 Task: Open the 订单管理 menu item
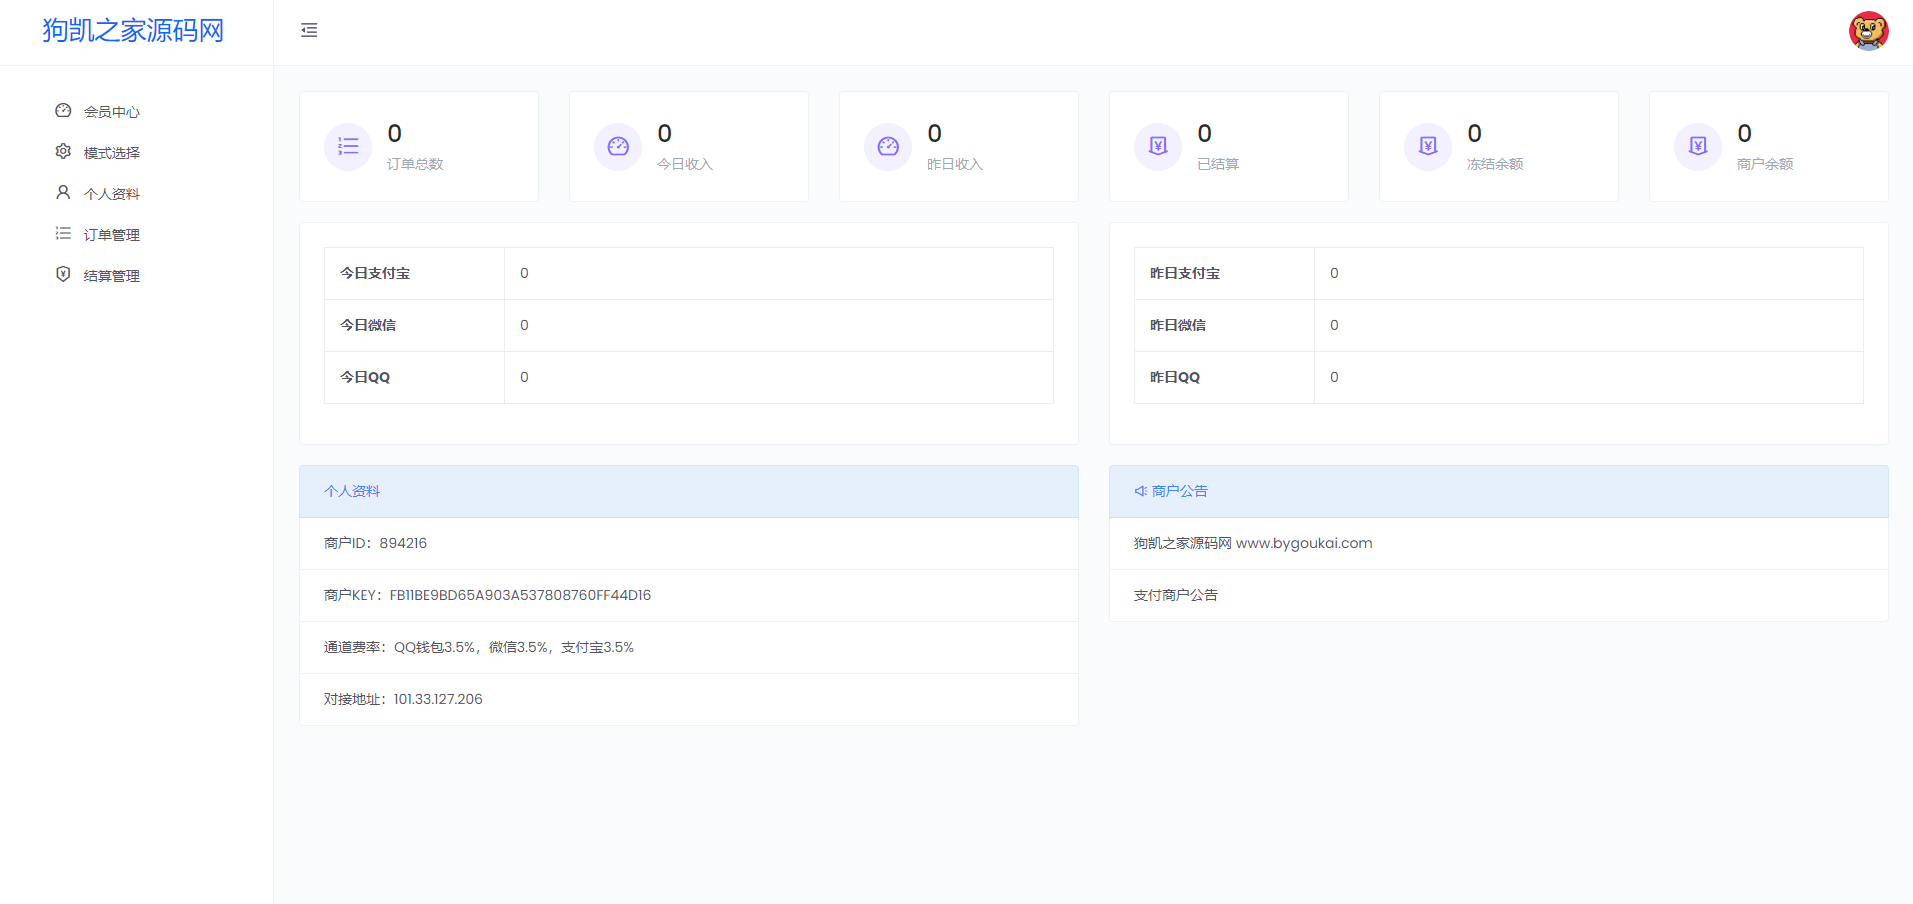pos(112,235)
